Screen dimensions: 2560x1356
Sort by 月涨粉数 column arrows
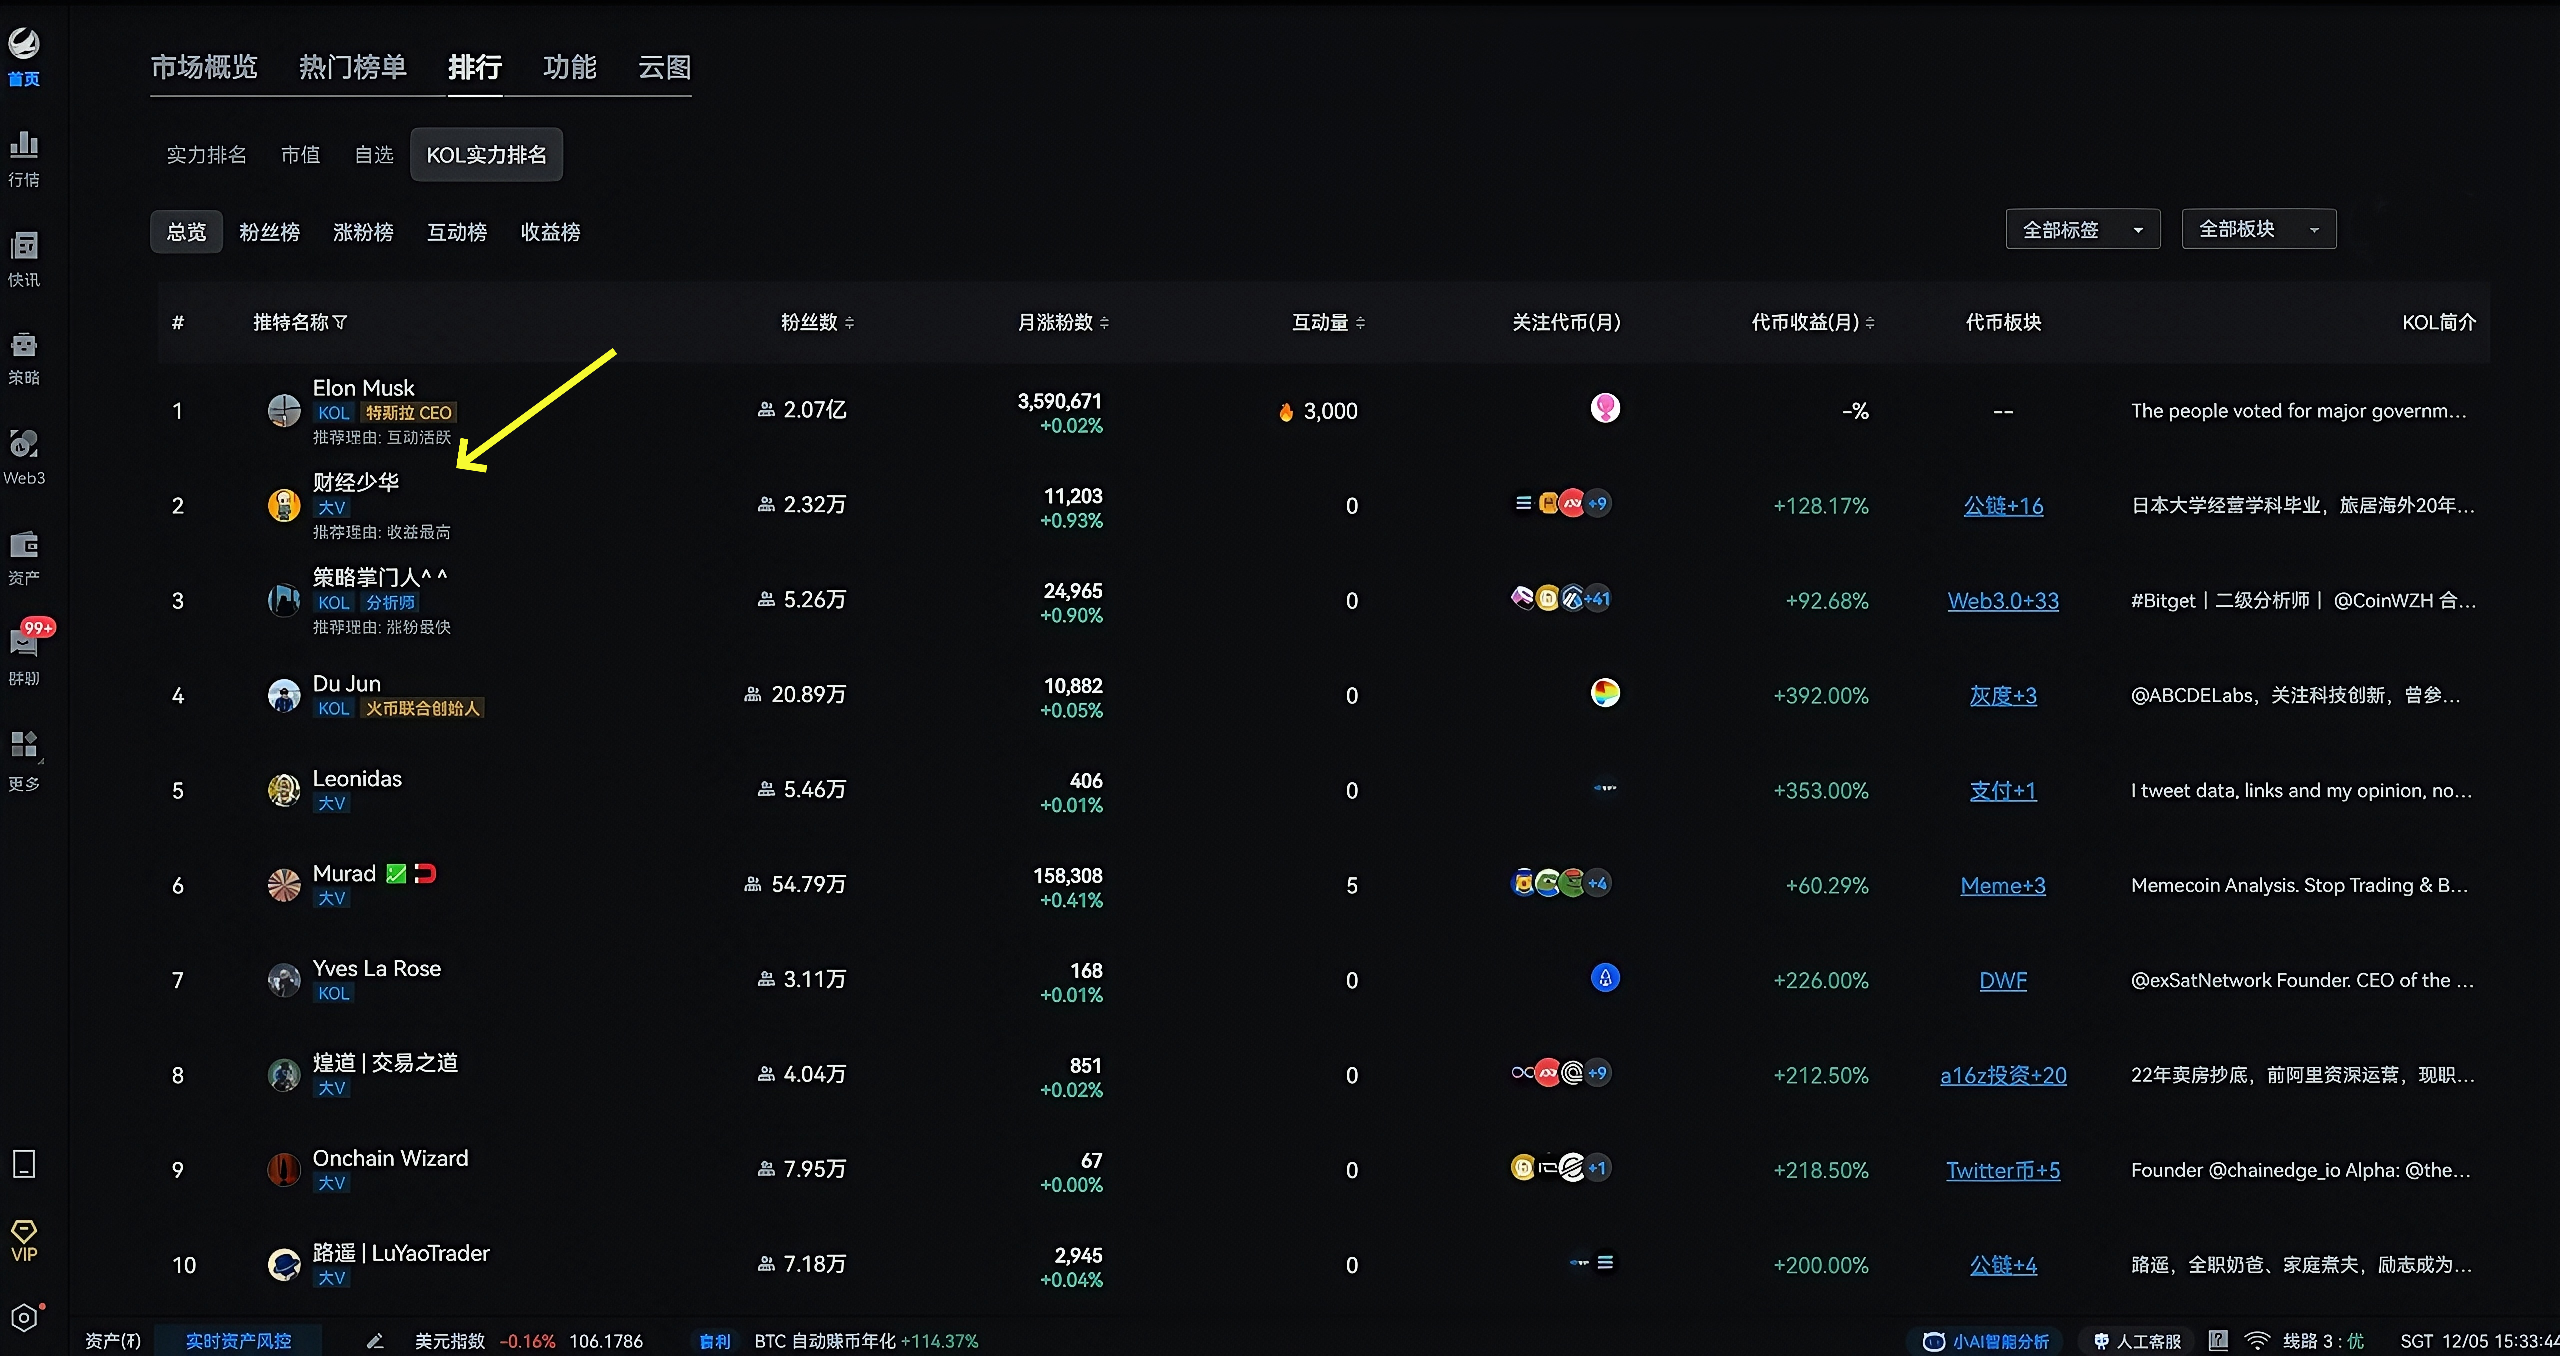pyautogui.click(x=1104, y=323)
